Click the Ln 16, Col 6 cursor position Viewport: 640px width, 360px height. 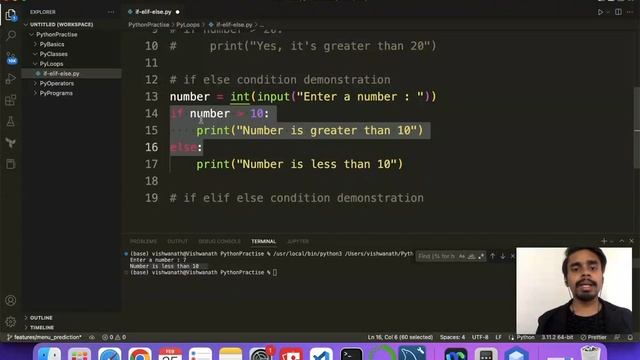coord(400,338)
